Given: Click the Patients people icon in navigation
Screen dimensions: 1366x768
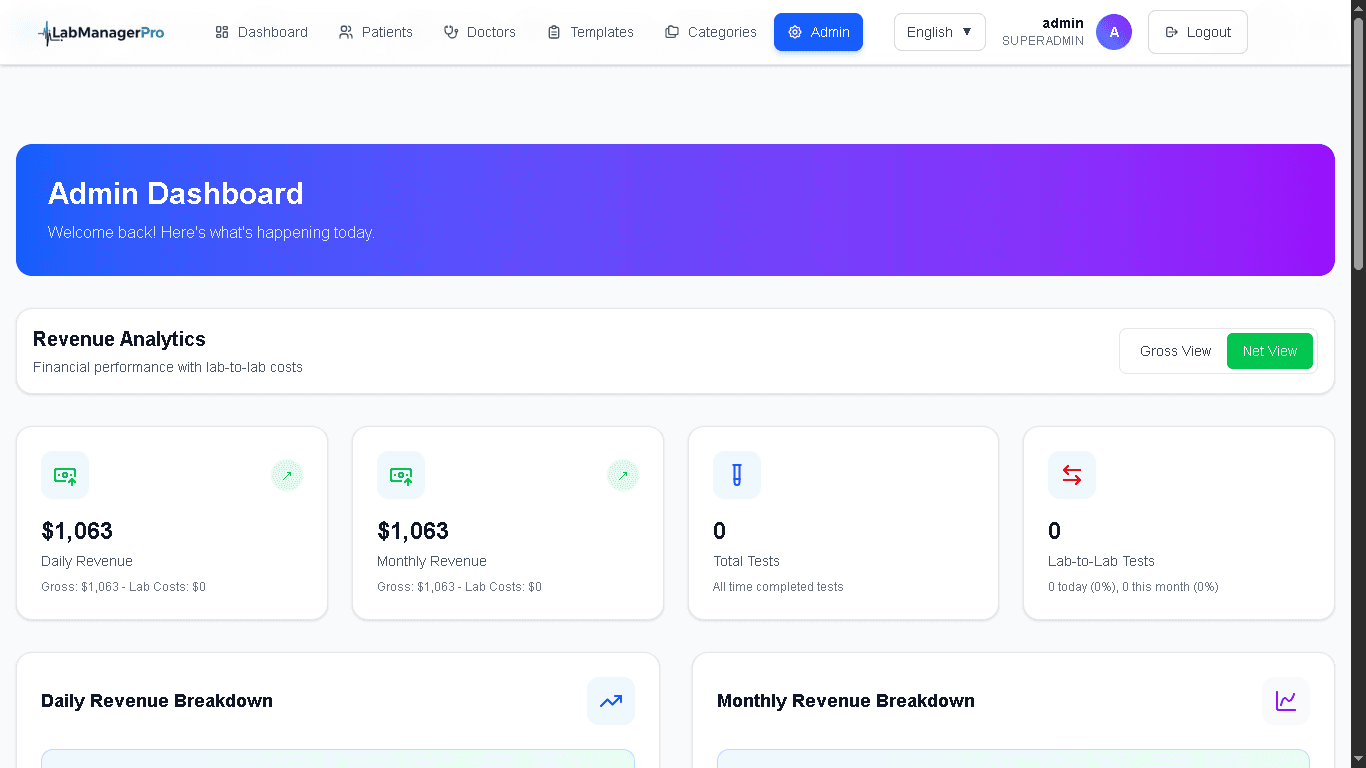Looking at the screenshot, I should click(x=345, y=31).
